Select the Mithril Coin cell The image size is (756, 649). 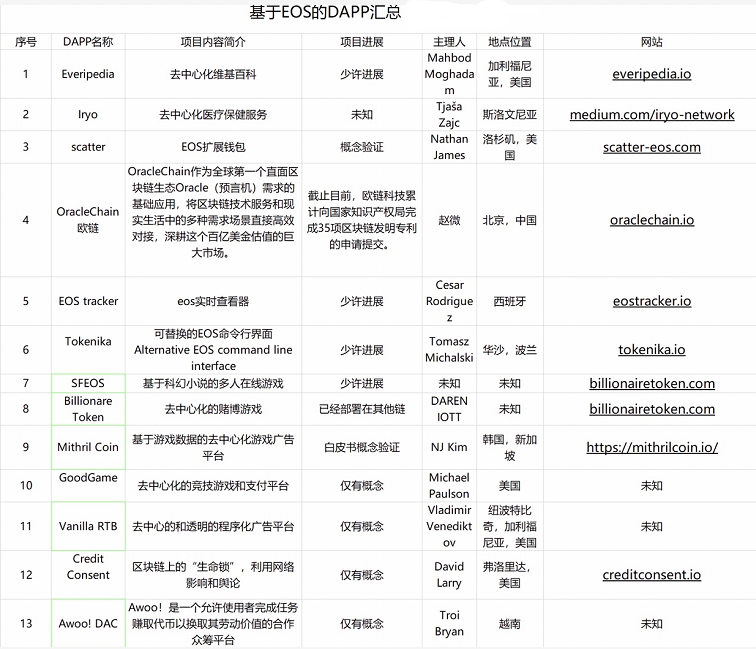pyautogui.click(x=88, y=447)
